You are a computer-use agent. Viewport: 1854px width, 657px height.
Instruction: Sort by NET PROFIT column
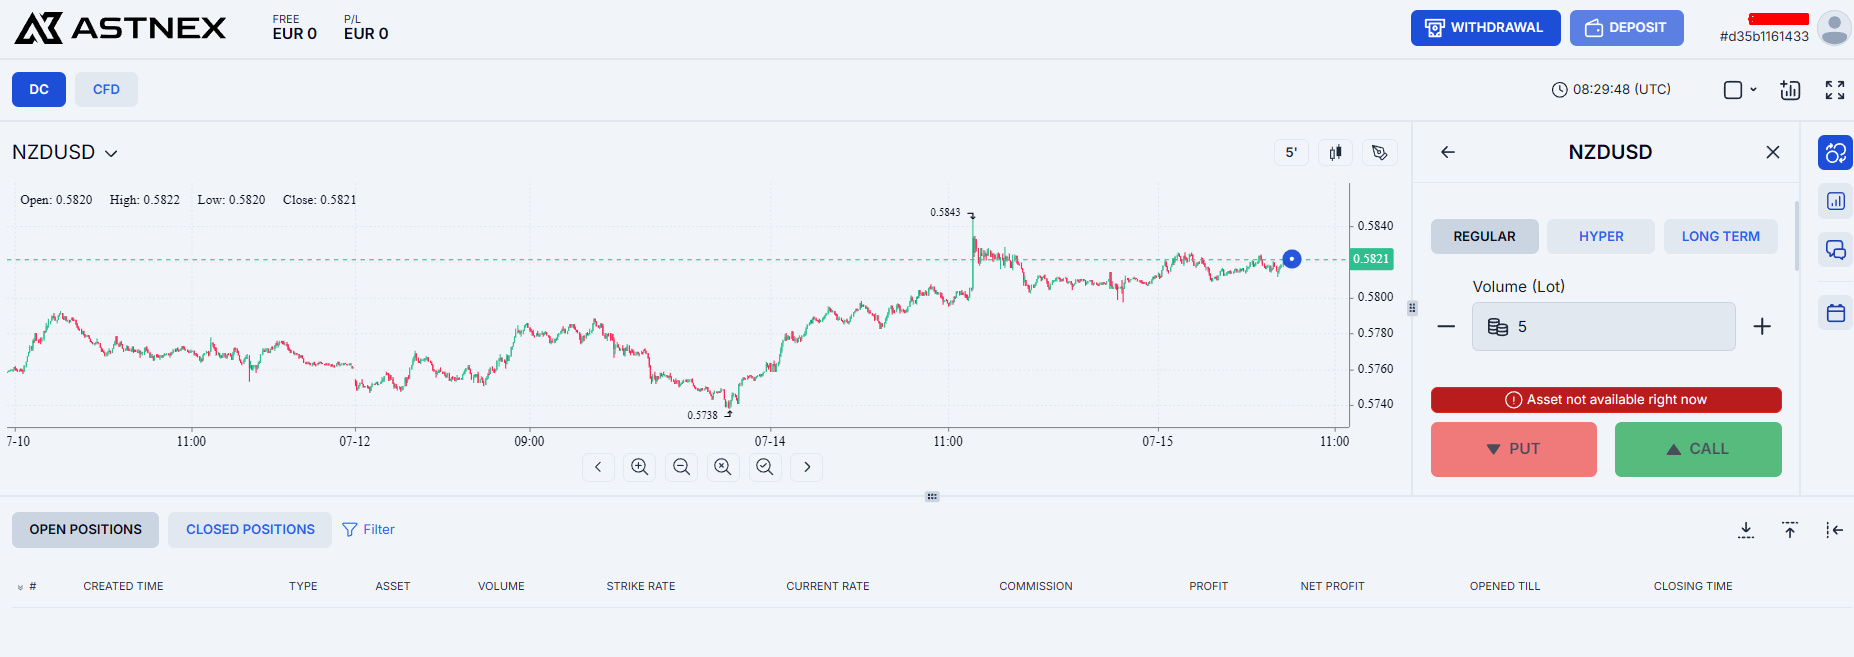(1332, 587)
